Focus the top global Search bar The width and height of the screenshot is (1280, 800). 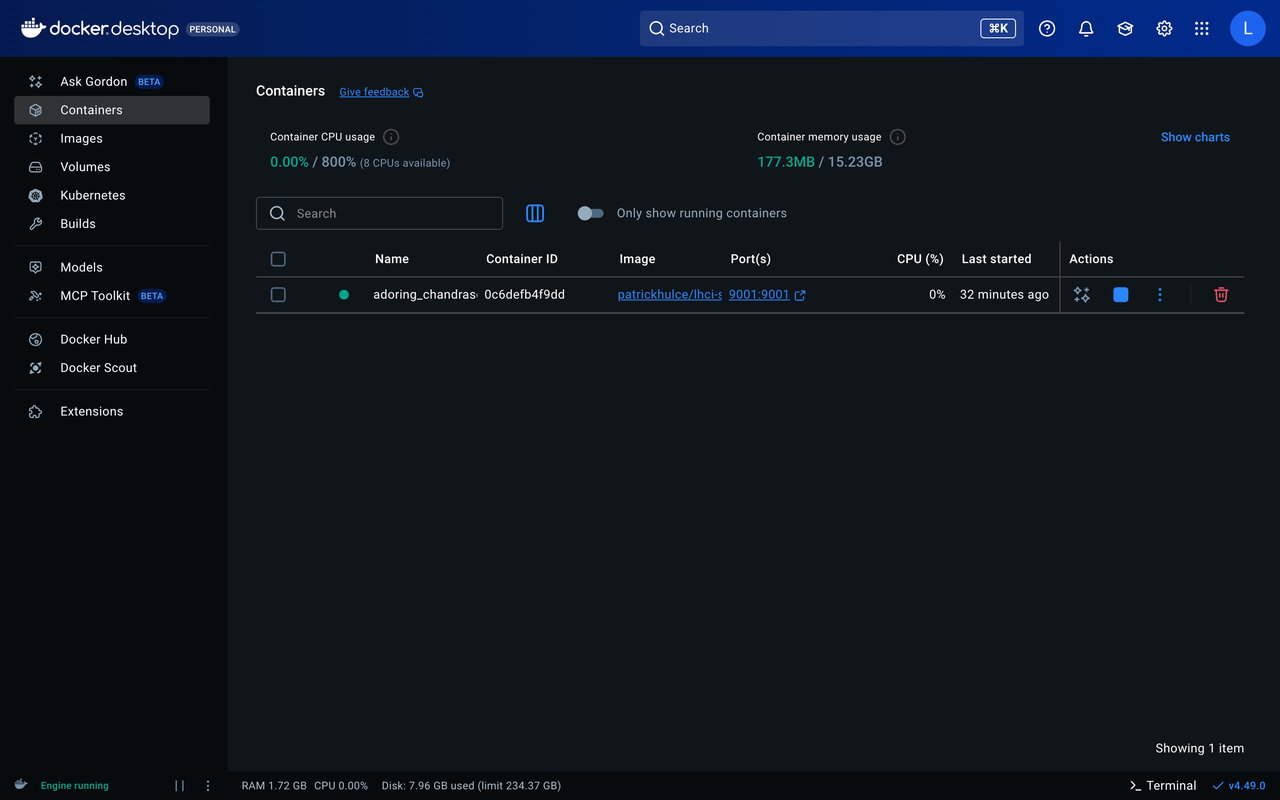(832, 28)
